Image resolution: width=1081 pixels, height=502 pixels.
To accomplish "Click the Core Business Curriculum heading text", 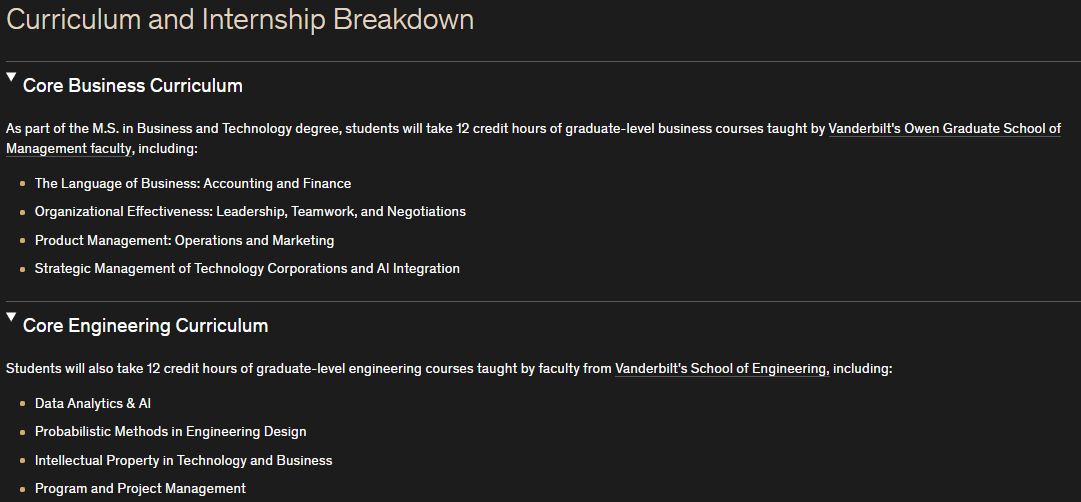I will tap(132, 86).
